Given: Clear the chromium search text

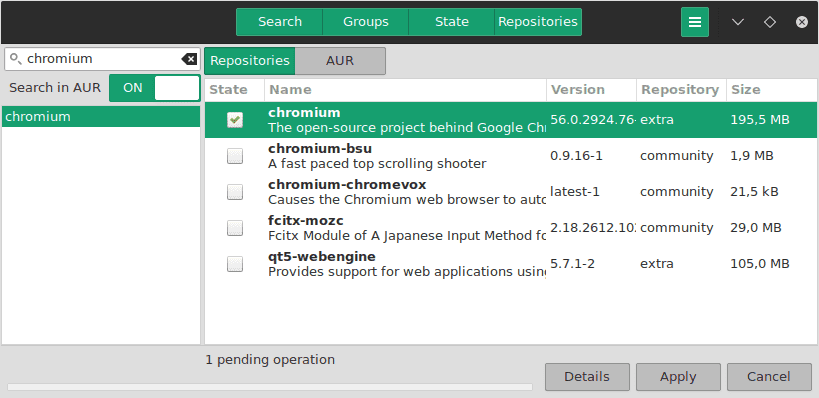Looking at the screenshot, I should click(x=189, y=59).
